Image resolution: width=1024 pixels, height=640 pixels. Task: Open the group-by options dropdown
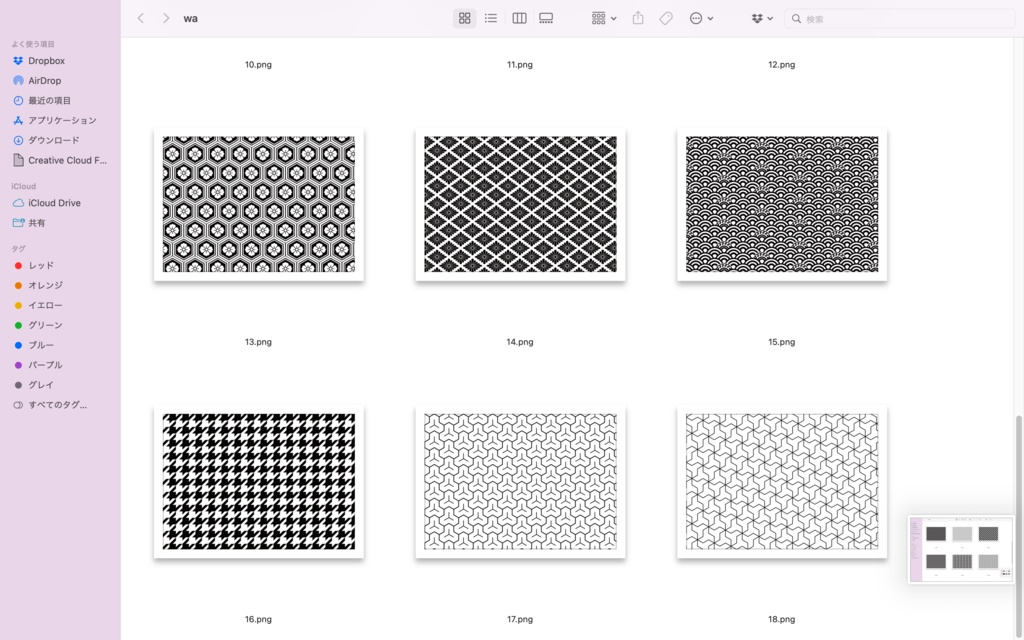[603, 18]
